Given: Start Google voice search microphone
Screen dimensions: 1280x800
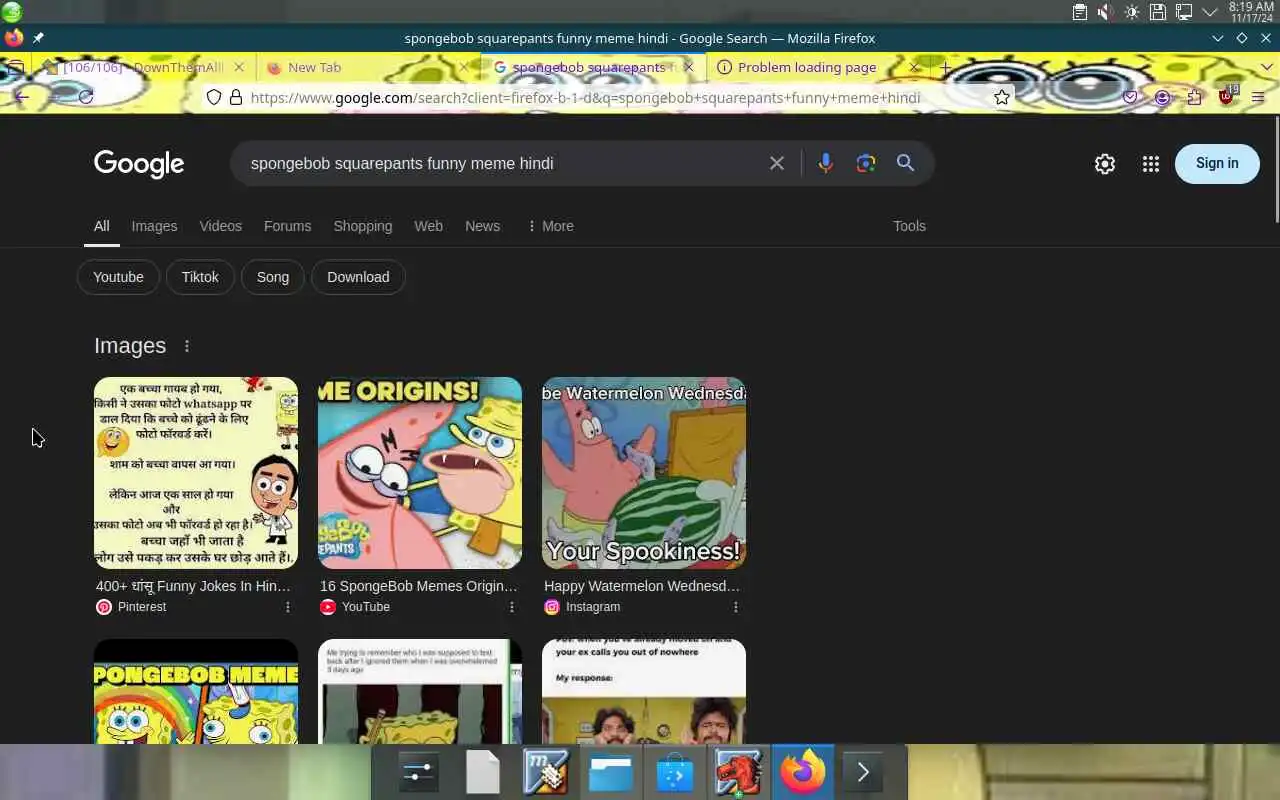Looking at the screenshot, I should tap(825, 163).
